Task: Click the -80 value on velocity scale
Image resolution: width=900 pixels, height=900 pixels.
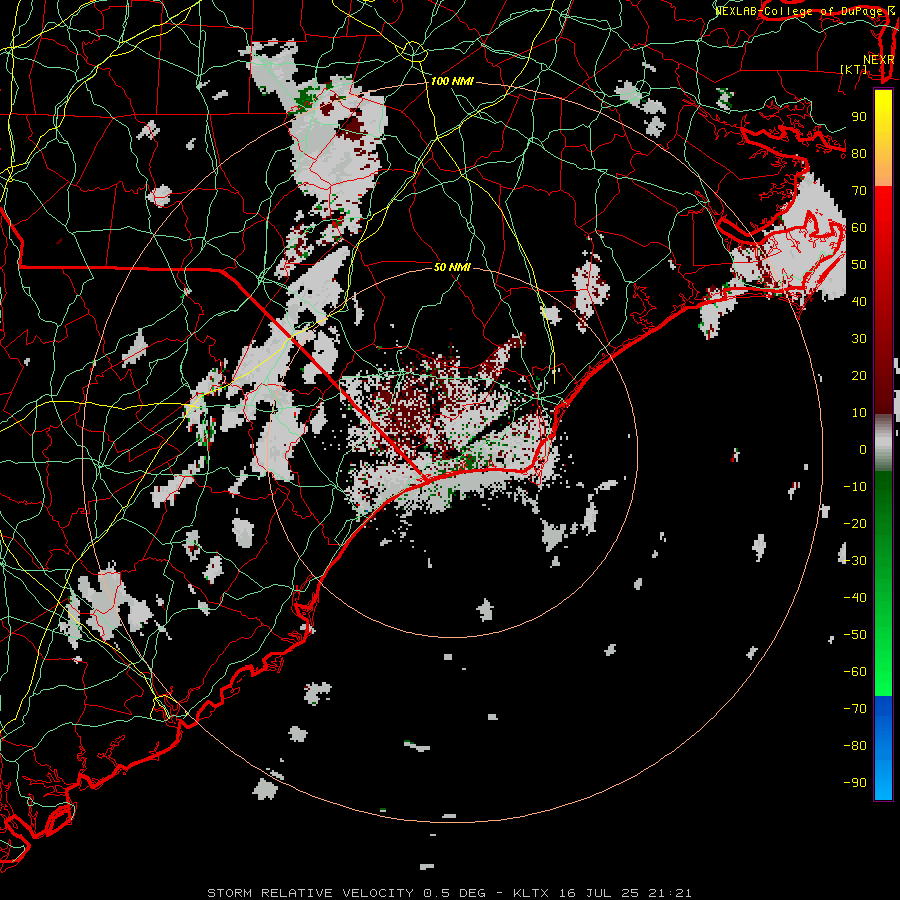Action: click(855, 746)
